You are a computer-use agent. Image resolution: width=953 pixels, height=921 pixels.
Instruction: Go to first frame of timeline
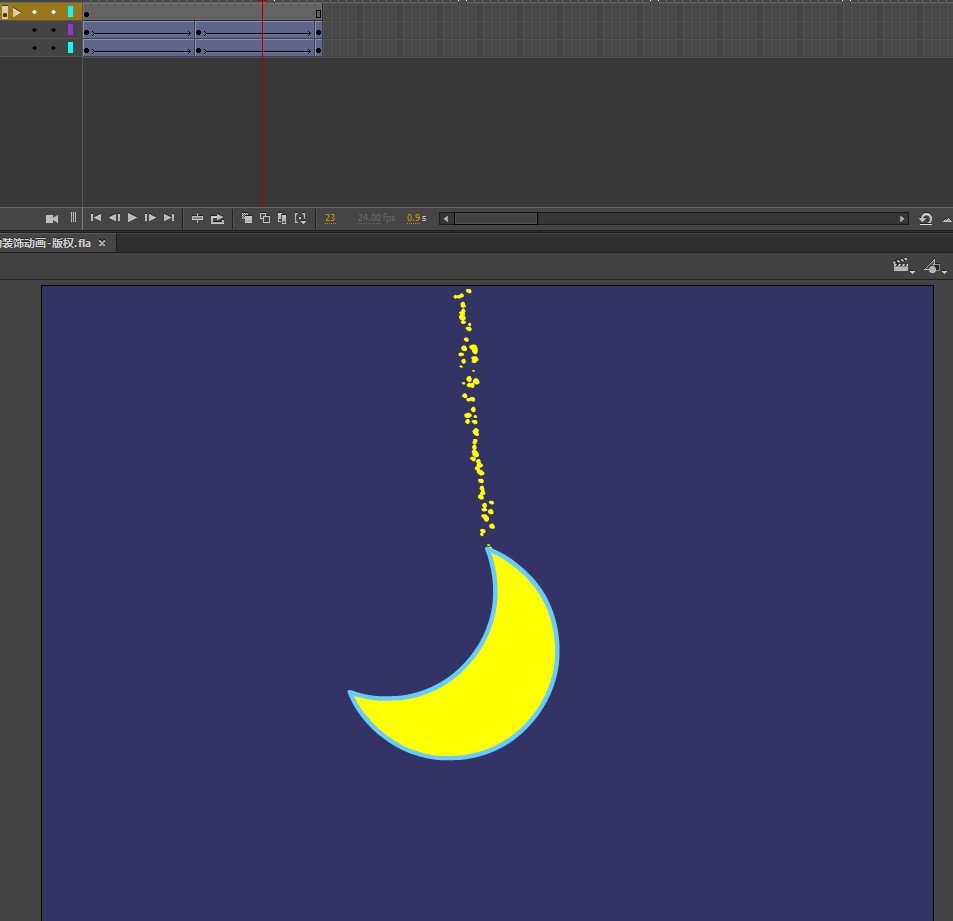tap(96, 218)
